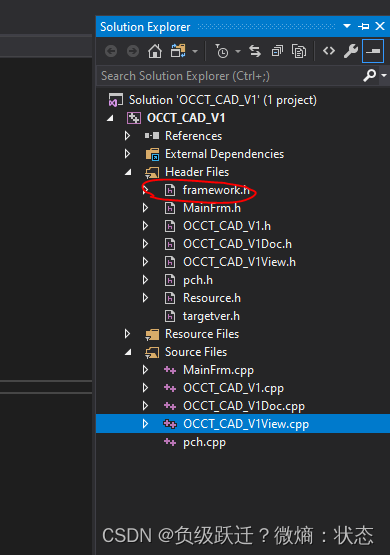
Task: Click the MainFrm.cpp C++ file icon
Action: point(170,370)
